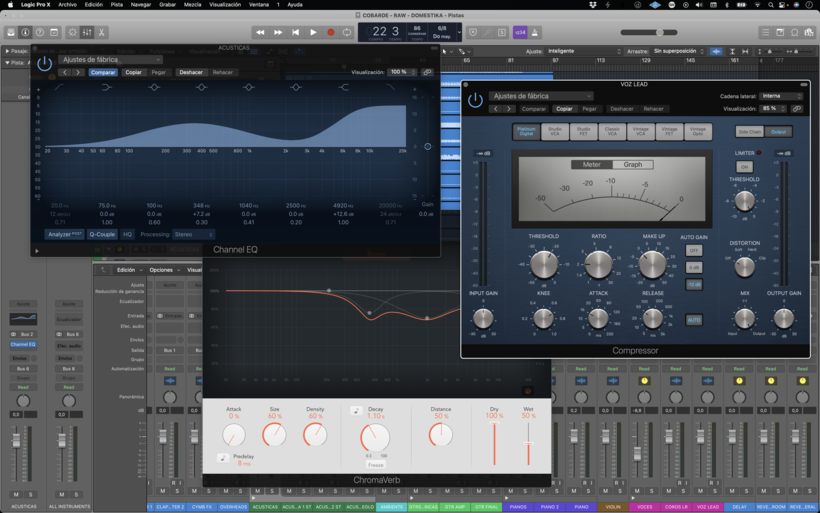Image resolution: width=820 pixels, height=513 pixels.
Task: Select Auto Gain -12 dB button
Action: (693, 284)
